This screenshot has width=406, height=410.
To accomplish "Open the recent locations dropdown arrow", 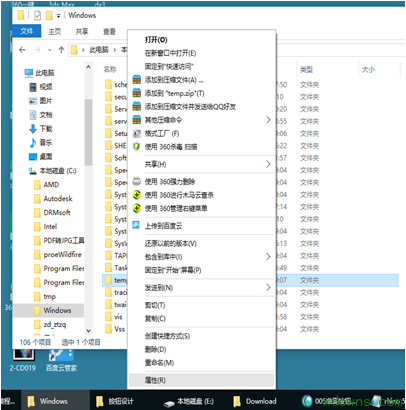I will pyautogui.click(x=50, y=50).
